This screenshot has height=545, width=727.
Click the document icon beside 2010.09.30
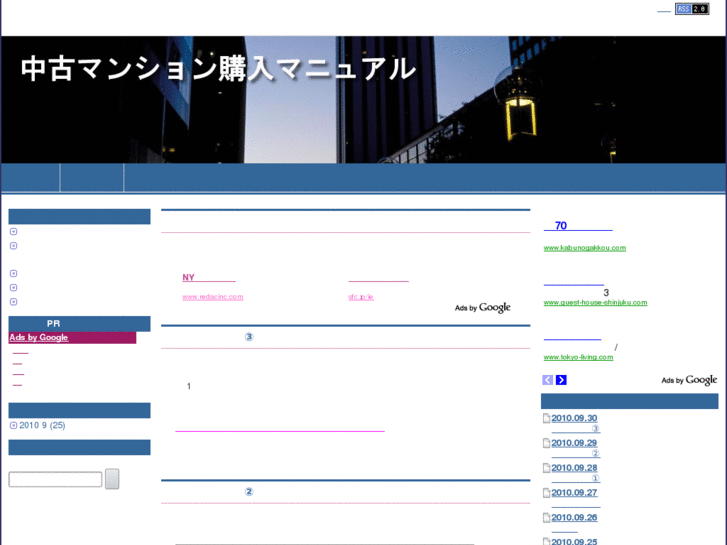pos(546,418)
